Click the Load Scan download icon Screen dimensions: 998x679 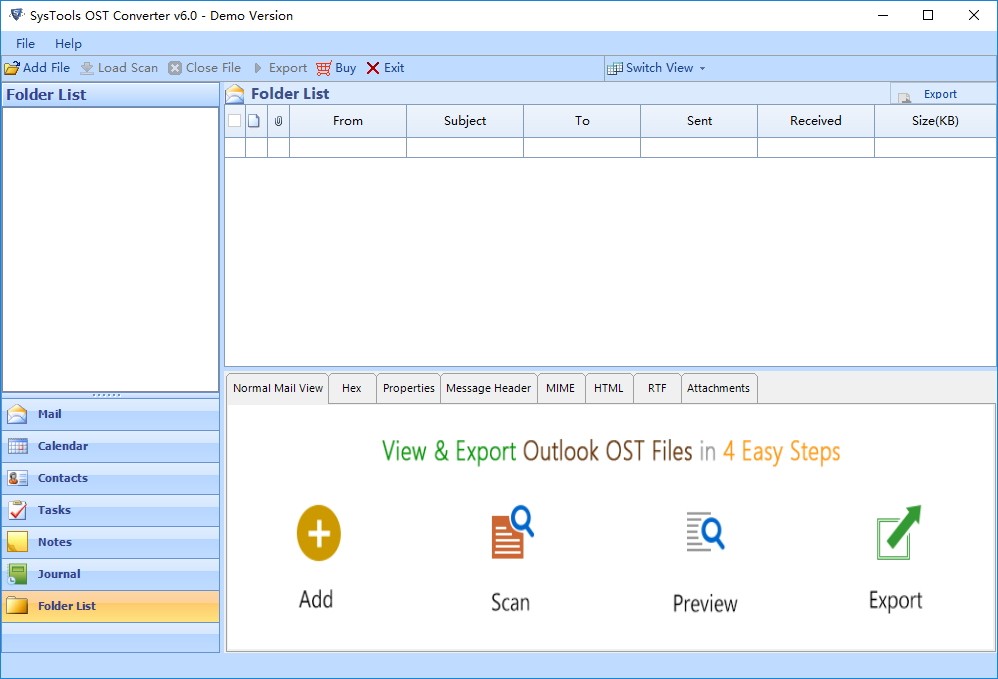coord(87,68)
